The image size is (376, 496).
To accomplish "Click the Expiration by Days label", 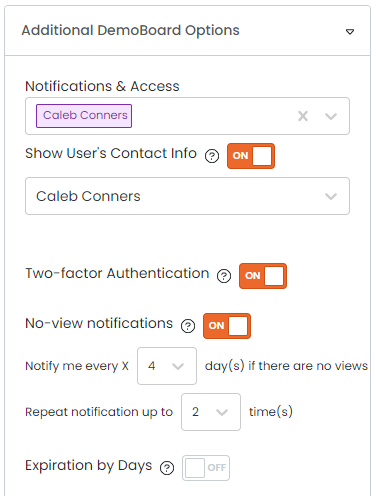I will (x=89, y=466).
